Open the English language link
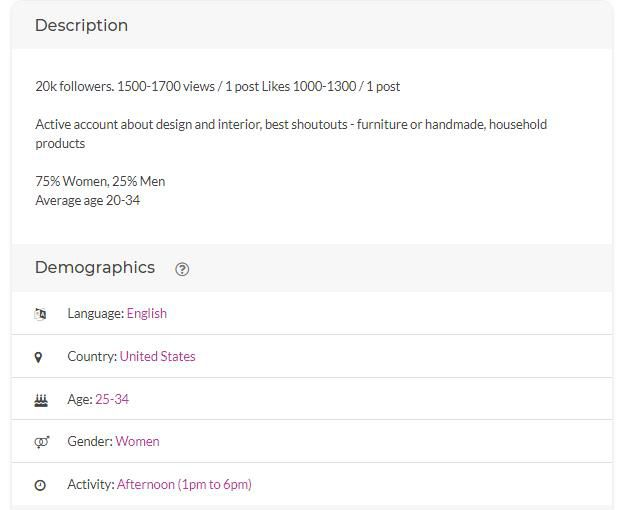 point(147,313)
